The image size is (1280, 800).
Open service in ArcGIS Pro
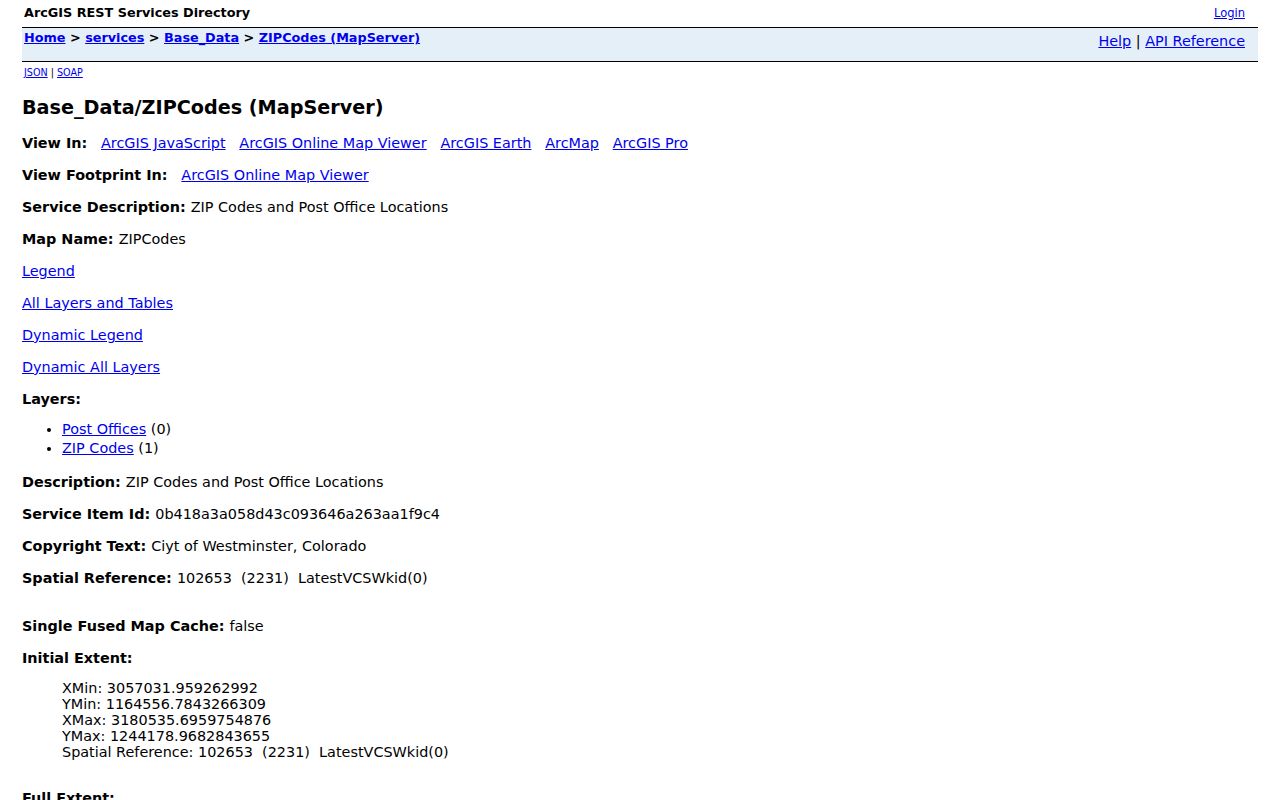point(650,143)
